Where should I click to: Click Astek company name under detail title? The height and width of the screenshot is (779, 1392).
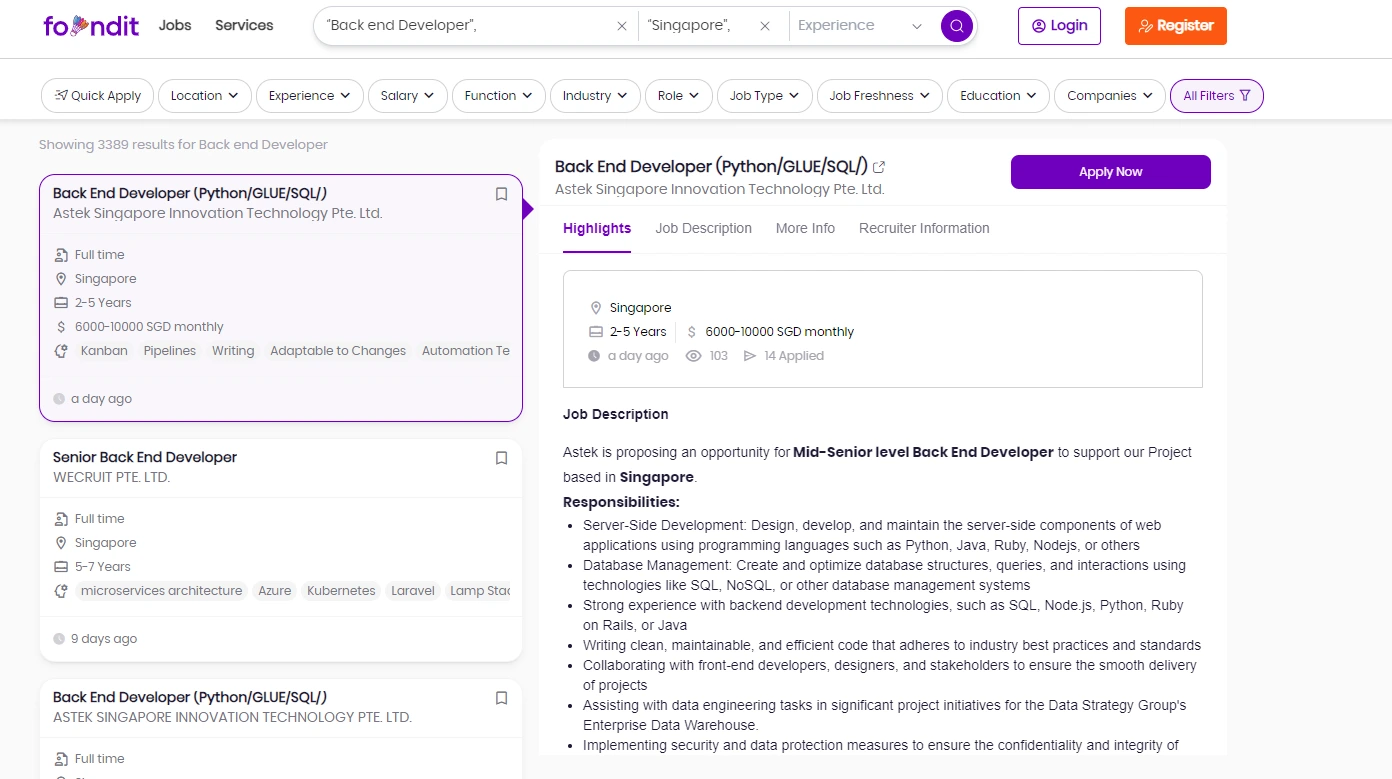pos(720,189)
